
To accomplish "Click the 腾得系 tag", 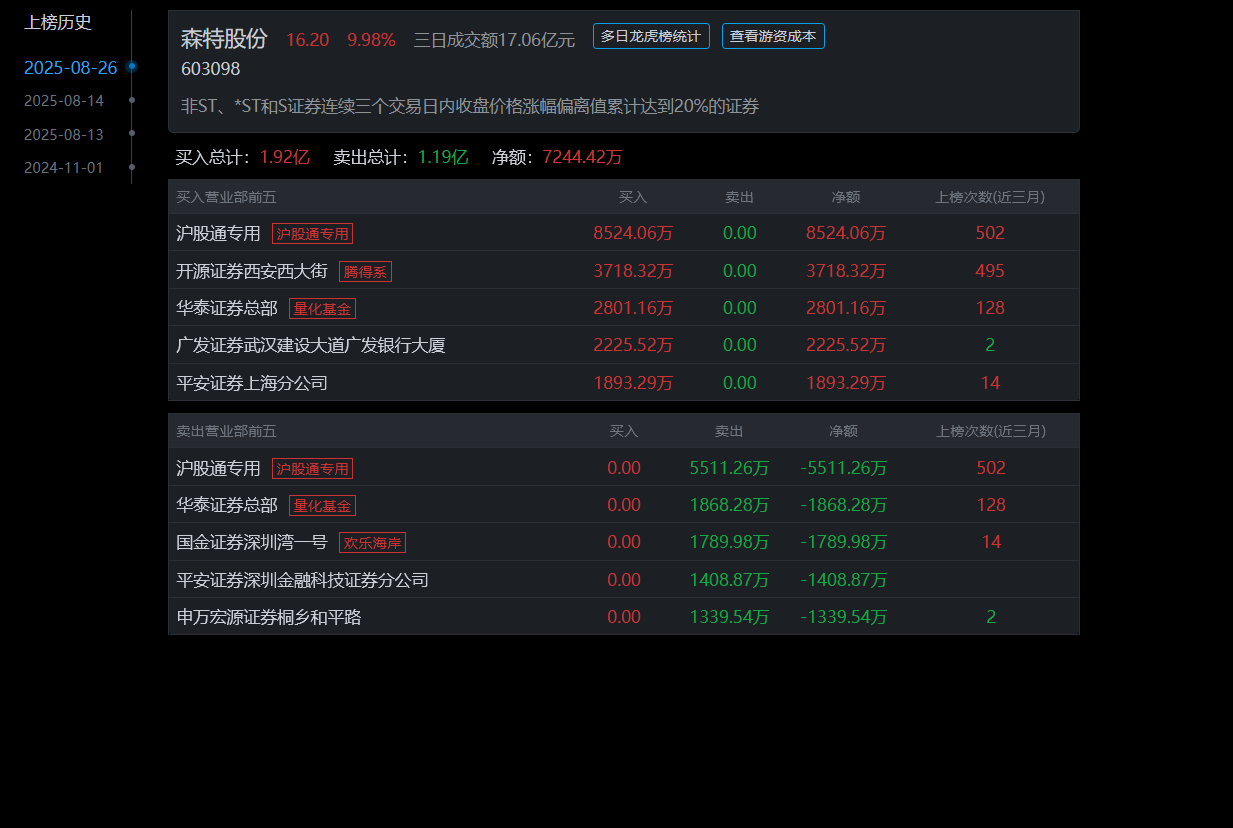I will coord(365,271).
